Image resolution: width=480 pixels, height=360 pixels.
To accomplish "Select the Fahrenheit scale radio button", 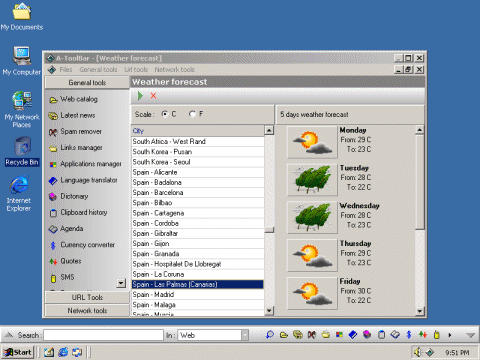I will 192,114.
